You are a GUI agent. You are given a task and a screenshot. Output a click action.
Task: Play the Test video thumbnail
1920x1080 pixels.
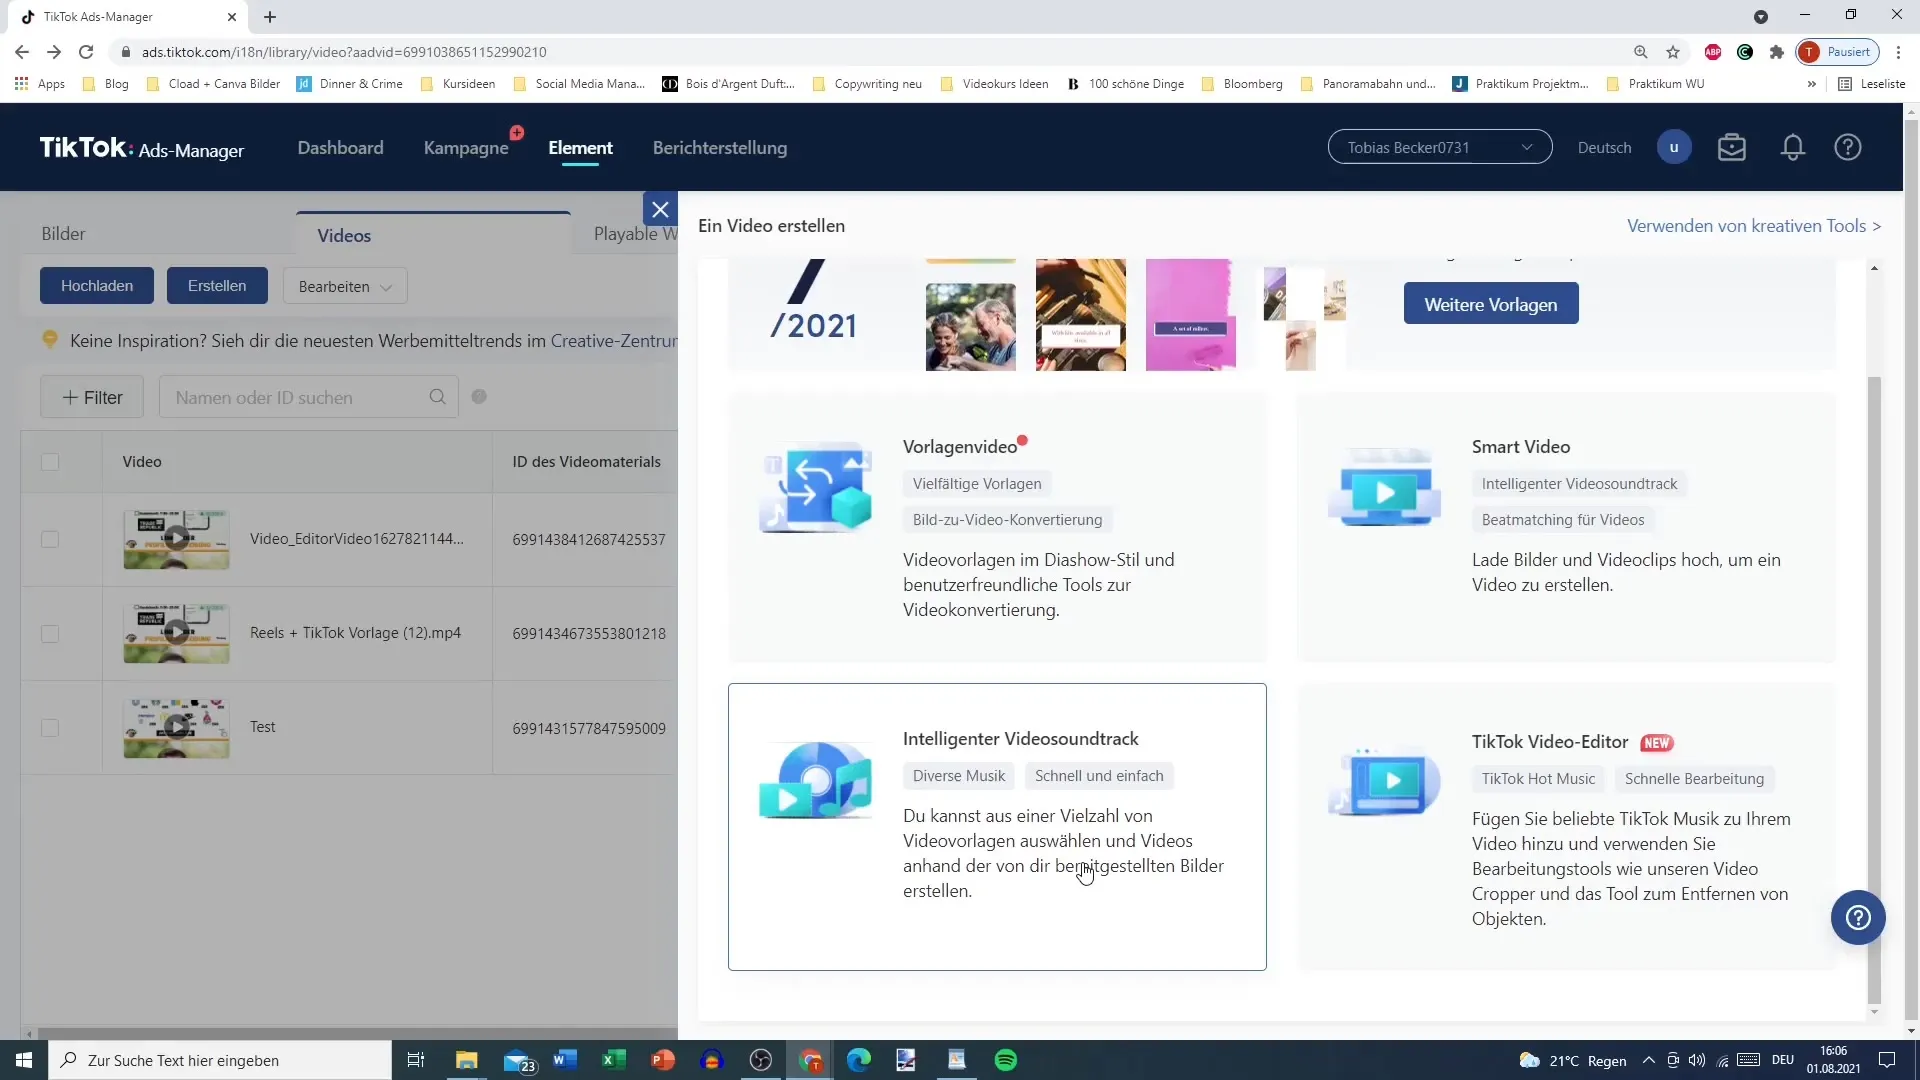tap(176, 728)
